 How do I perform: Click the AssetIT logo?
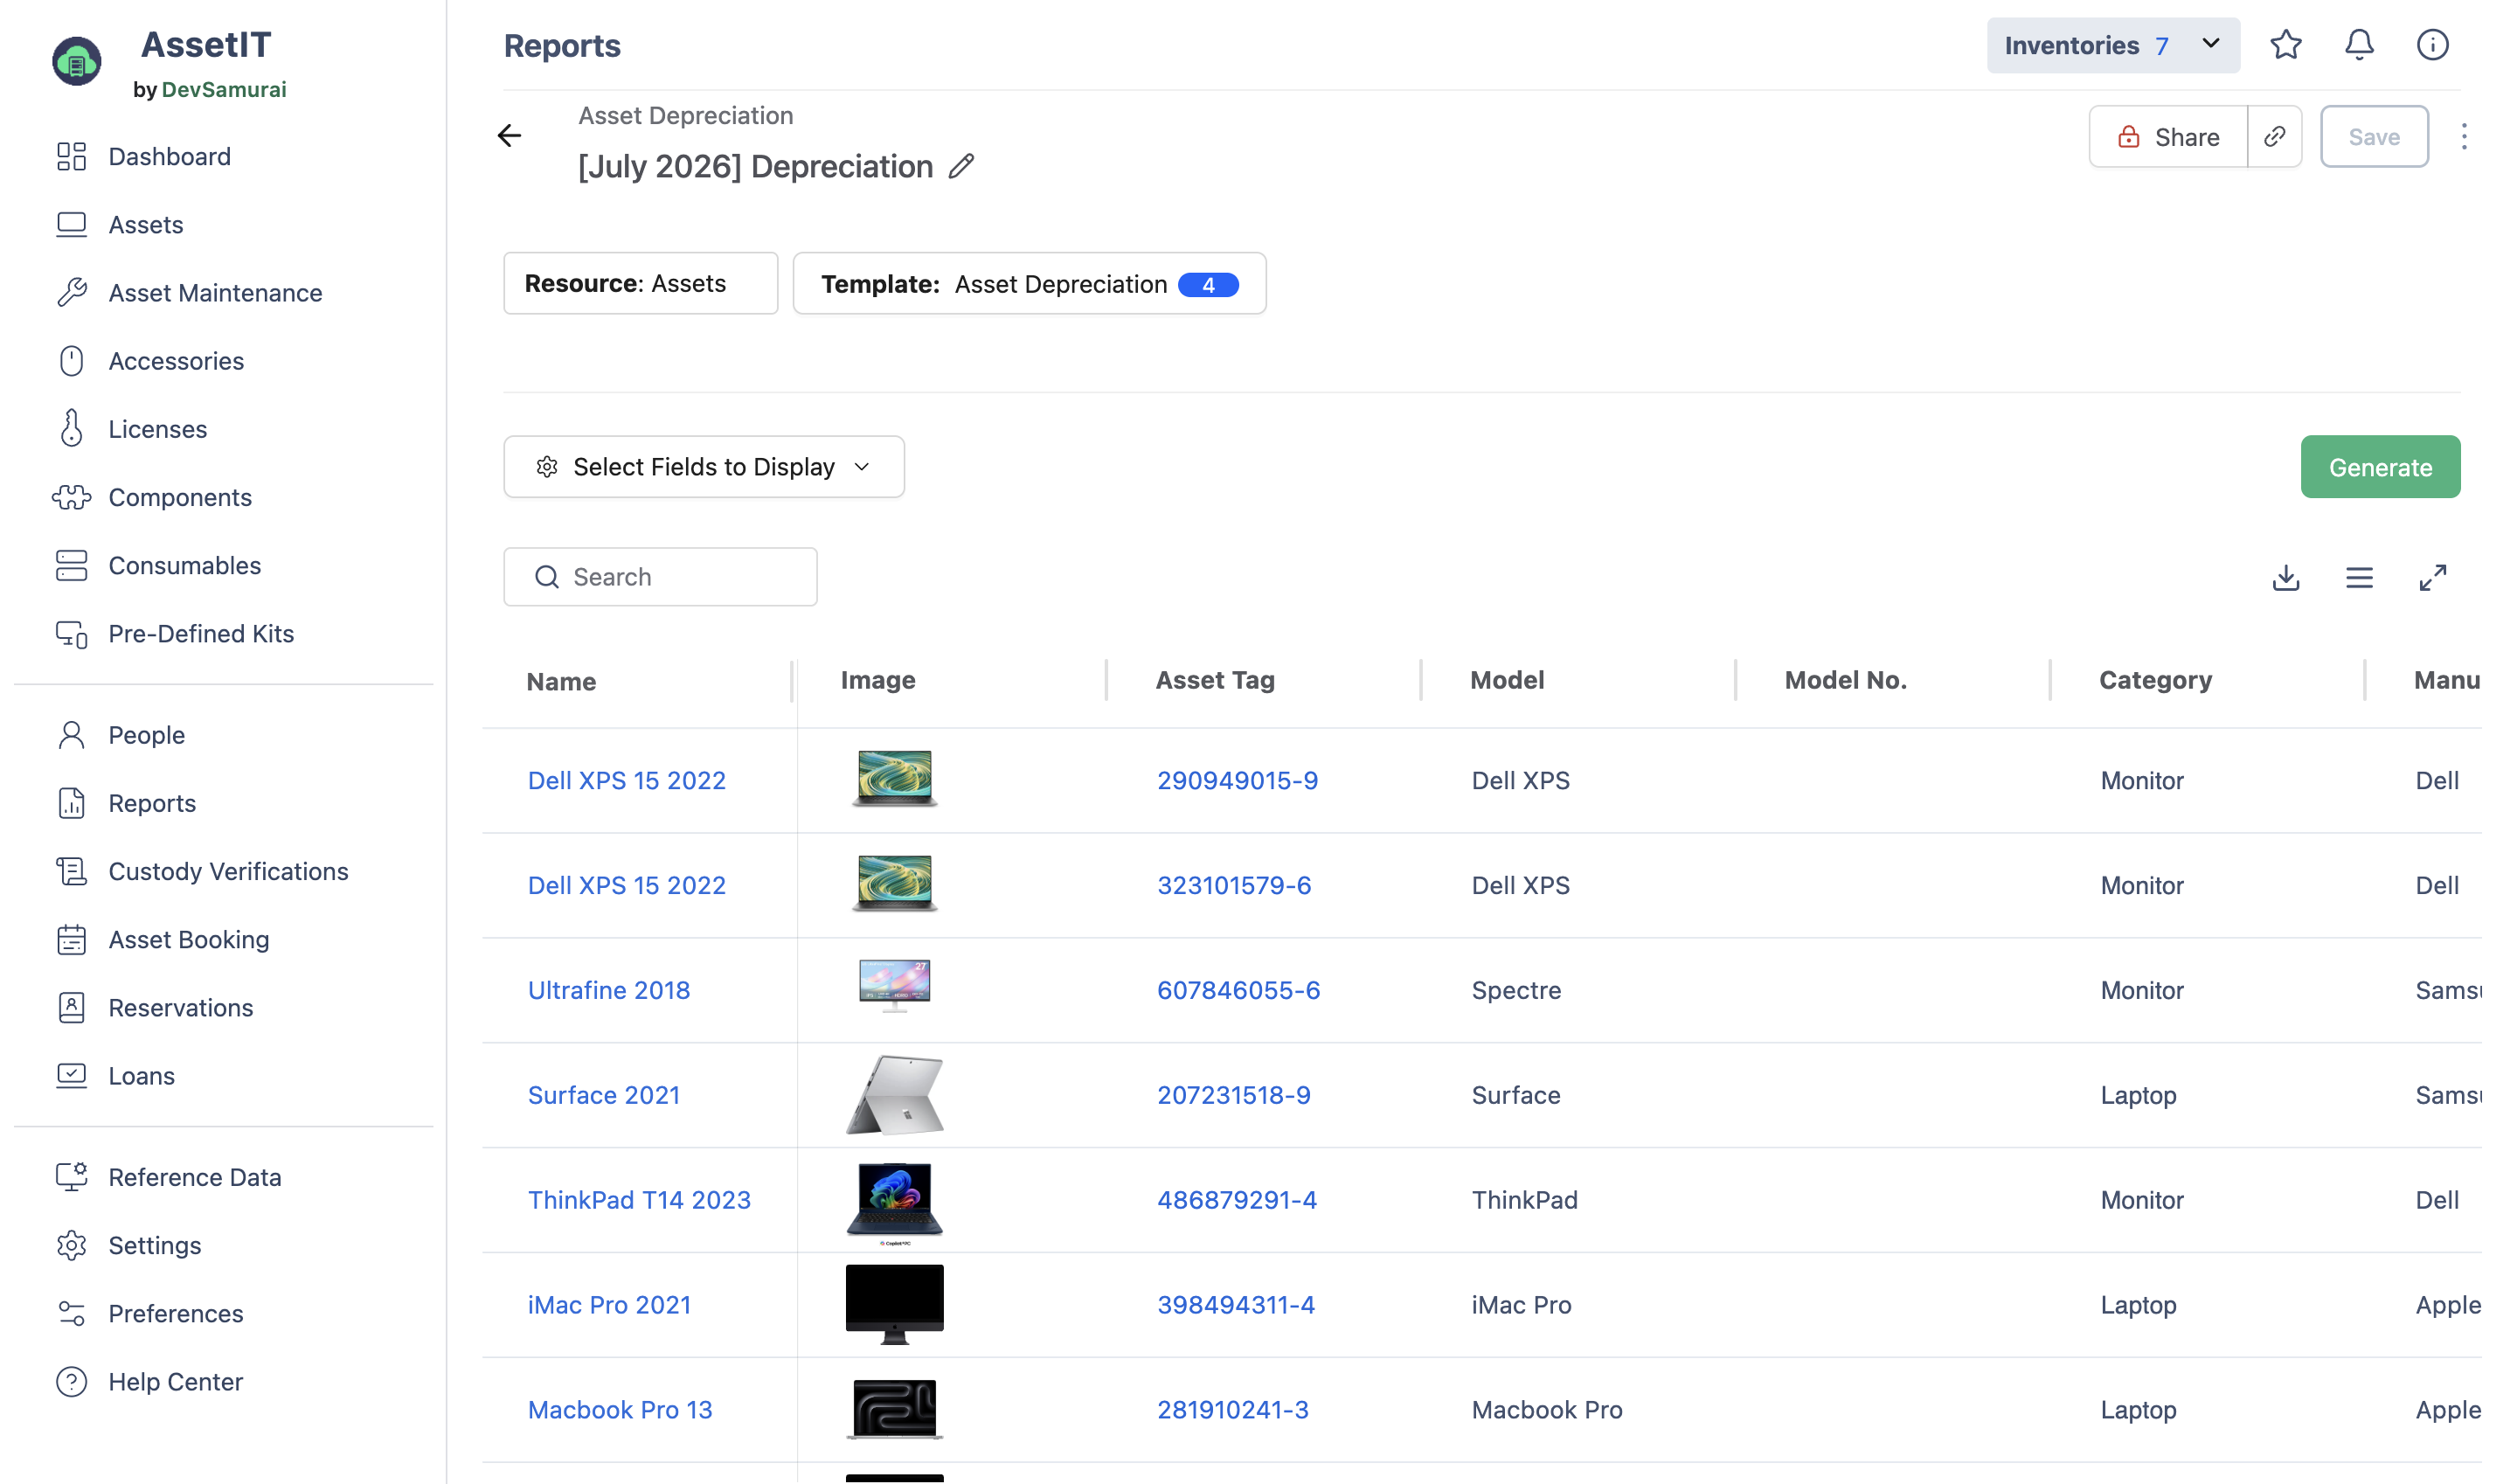point(77,61)
